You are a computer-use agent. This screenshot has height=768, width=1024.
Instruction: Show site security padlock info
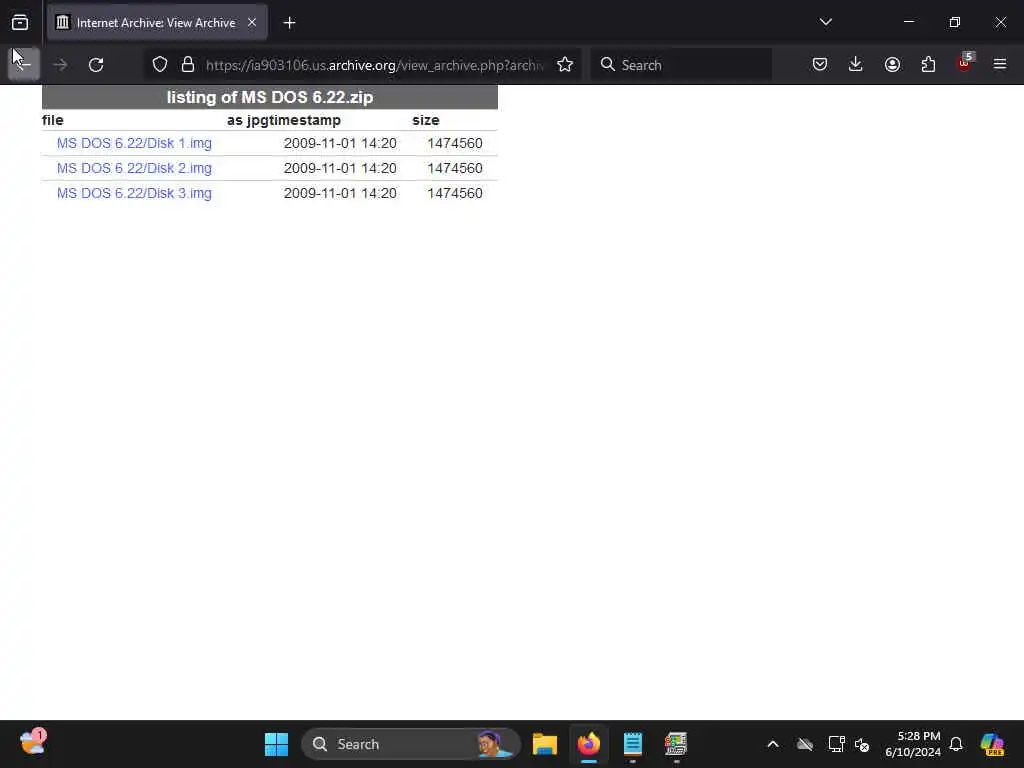click(188, 65)
